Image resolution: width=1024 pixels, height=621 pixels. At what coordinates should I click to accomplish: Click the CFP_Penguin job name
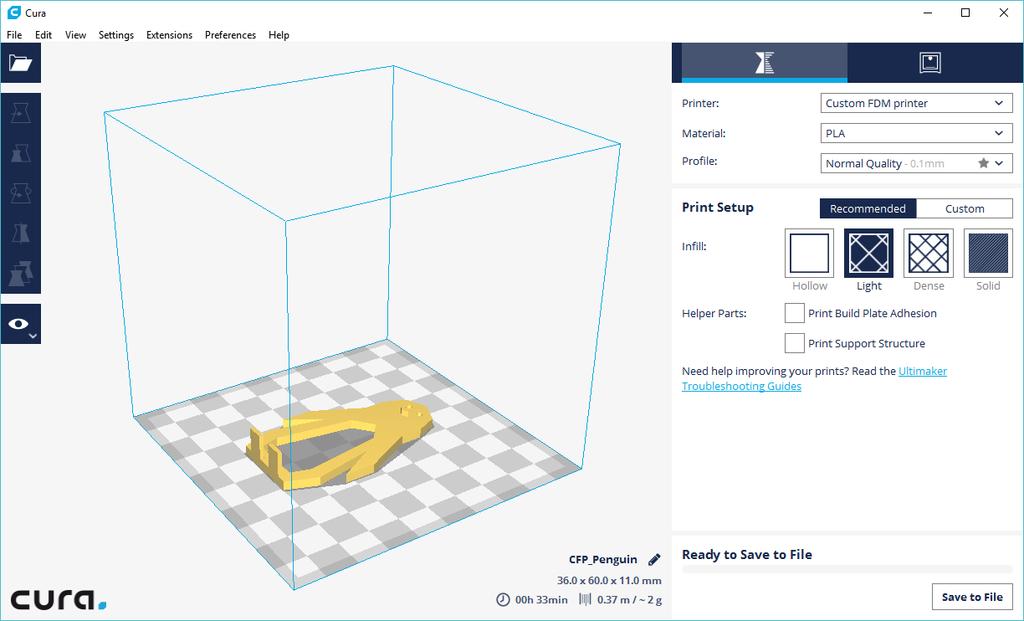pyautogui.click(x=603, y=560)
